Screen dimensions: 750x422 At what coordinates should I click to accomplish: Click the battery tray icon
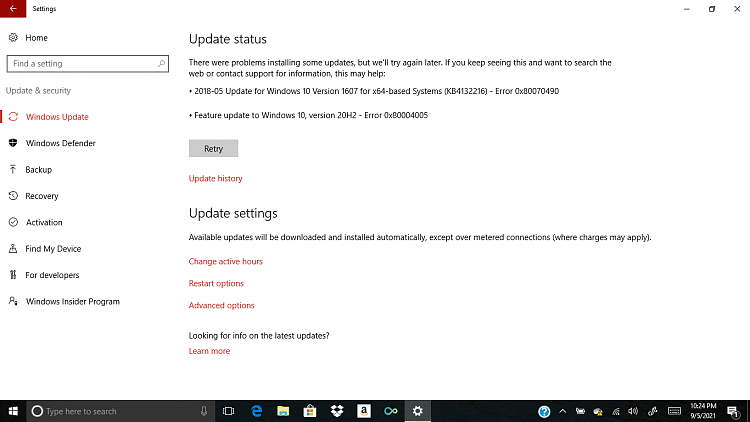[580, 411]
